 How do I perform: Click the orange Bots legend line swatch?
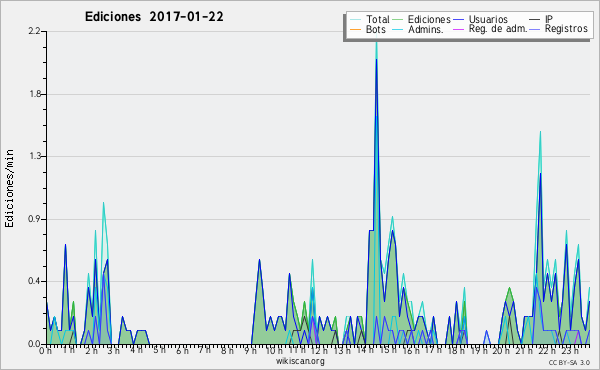pyautogui.click(x=355, y=29)
